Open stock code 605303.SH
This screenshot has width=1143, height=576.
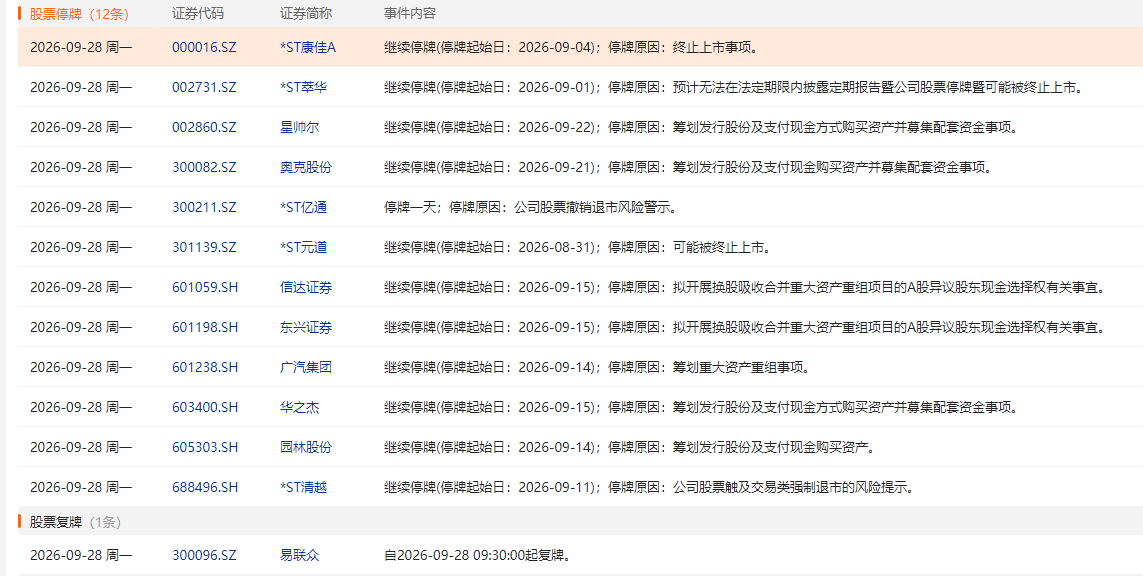tap(205, 447)
